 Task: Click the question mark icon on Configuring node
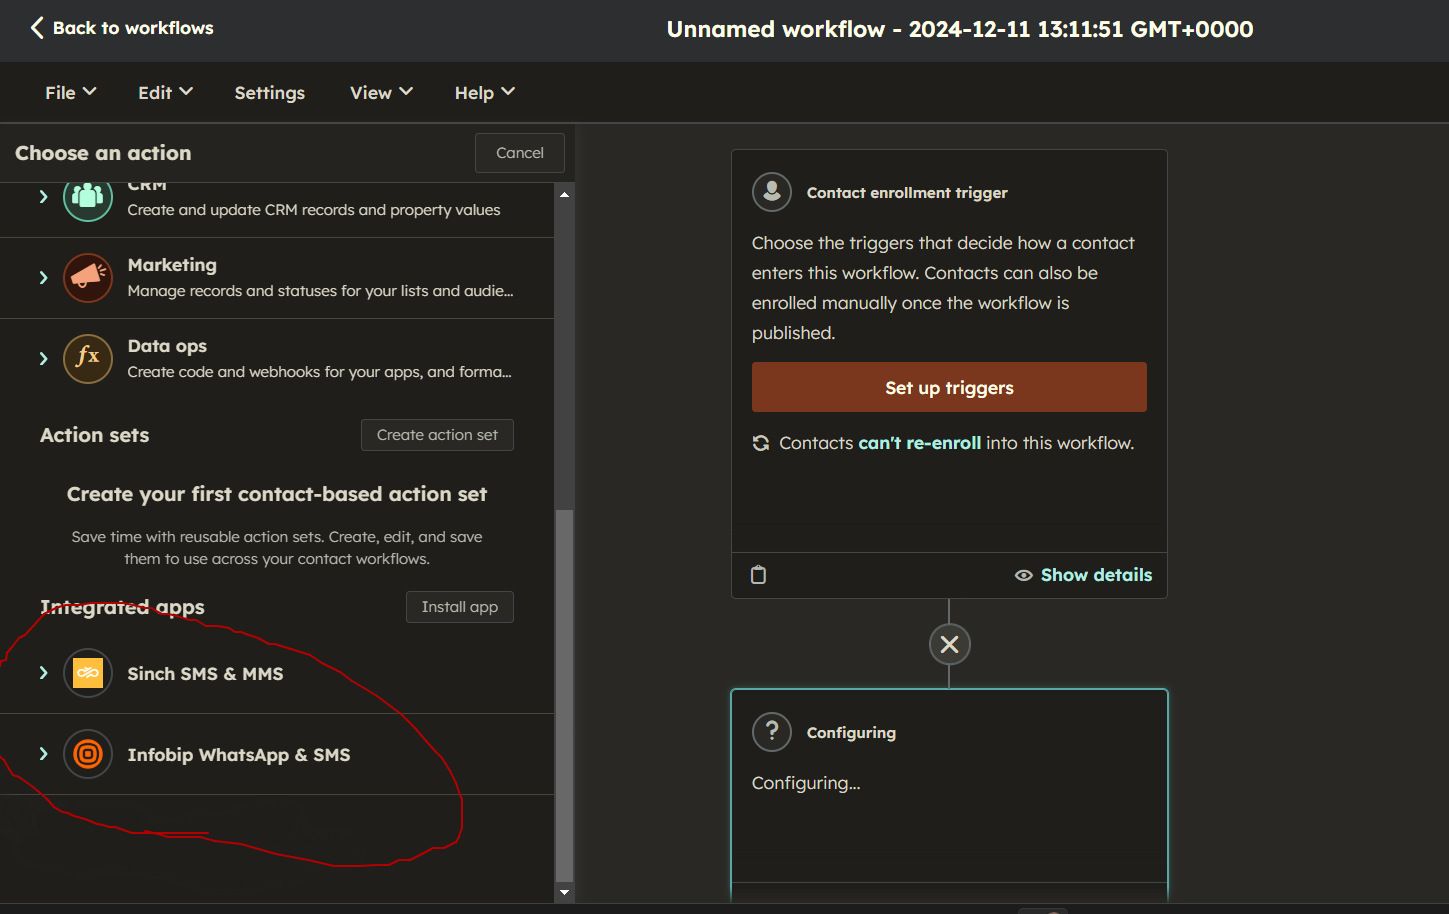click(771, 731)
